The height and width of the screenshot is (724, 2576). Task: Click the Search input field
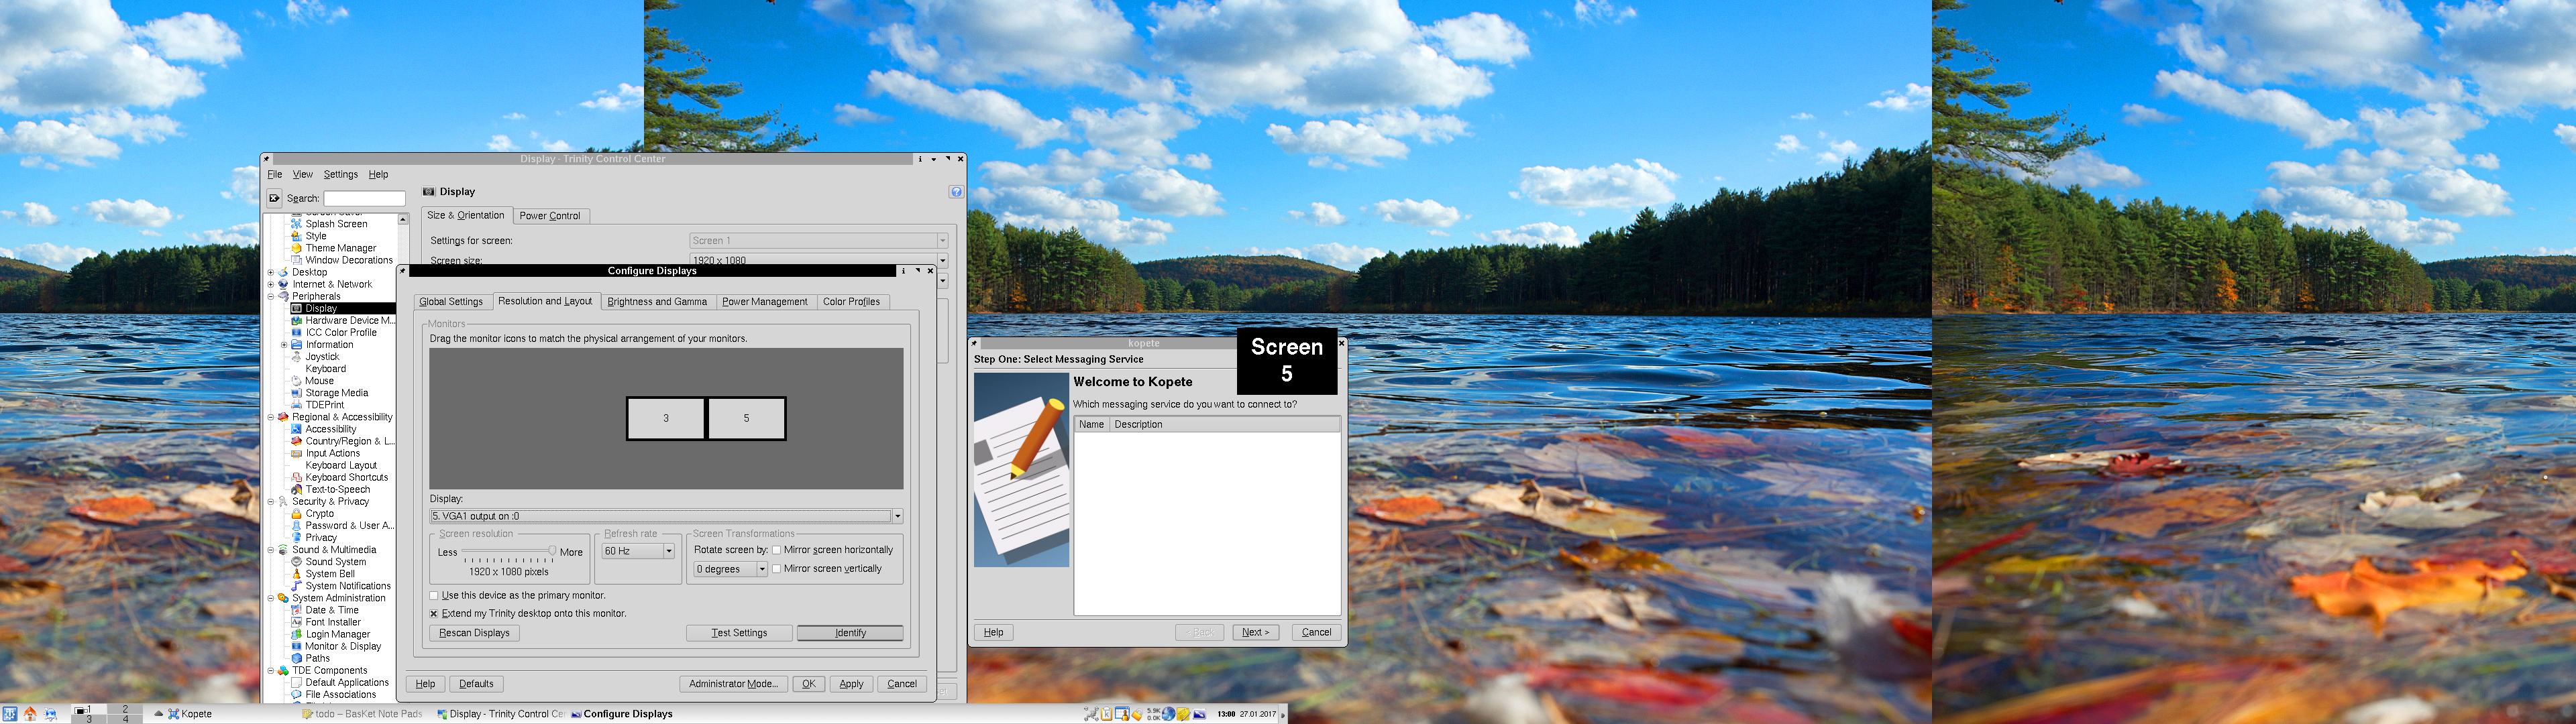click(x=364, y=199)
